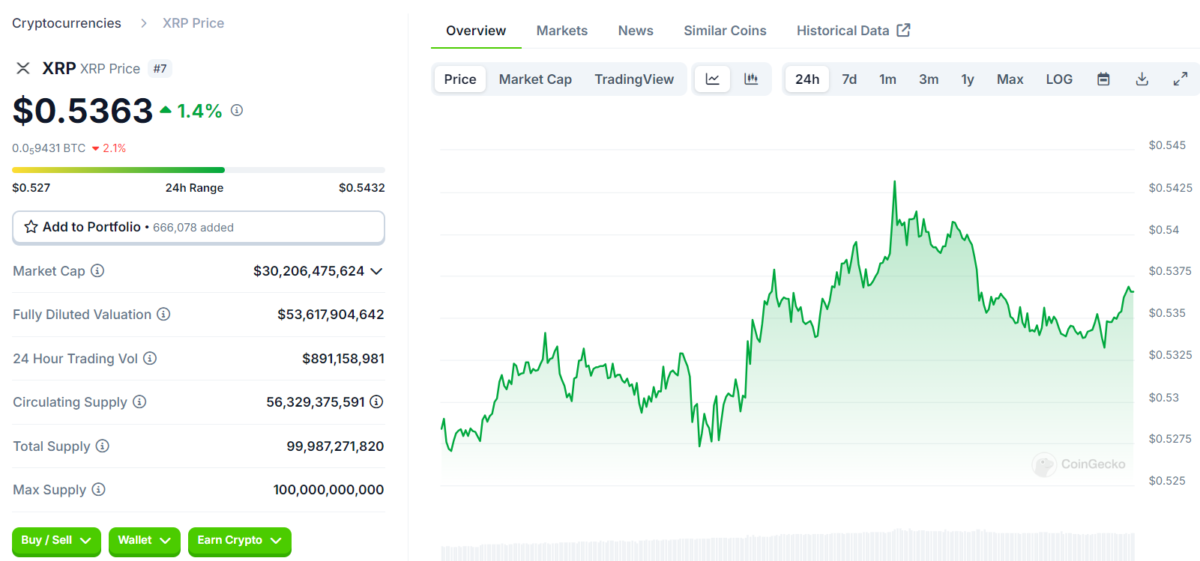Viewport: 1200px width, 561px height.
Task: Switch chart to Market Cap mode
Action: [x=535, y=79]
